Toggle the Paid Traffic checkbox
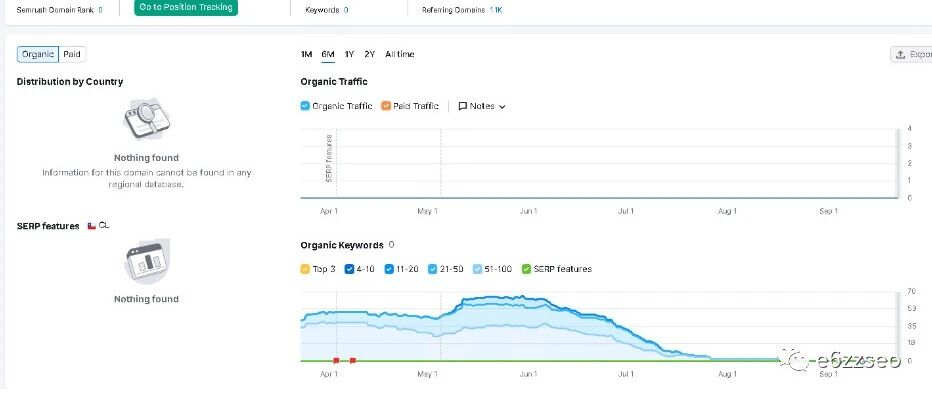Viewport: 932px width, 397px height. [386, 106]
